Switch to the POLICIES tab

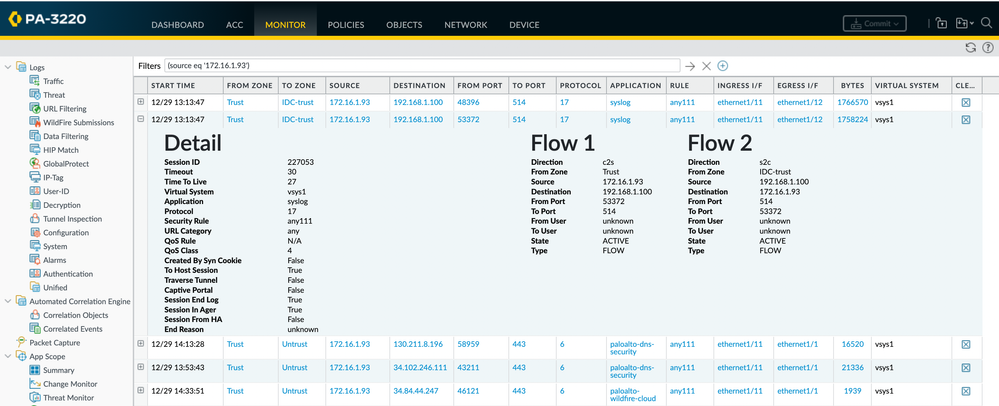(x=346, y=24)
